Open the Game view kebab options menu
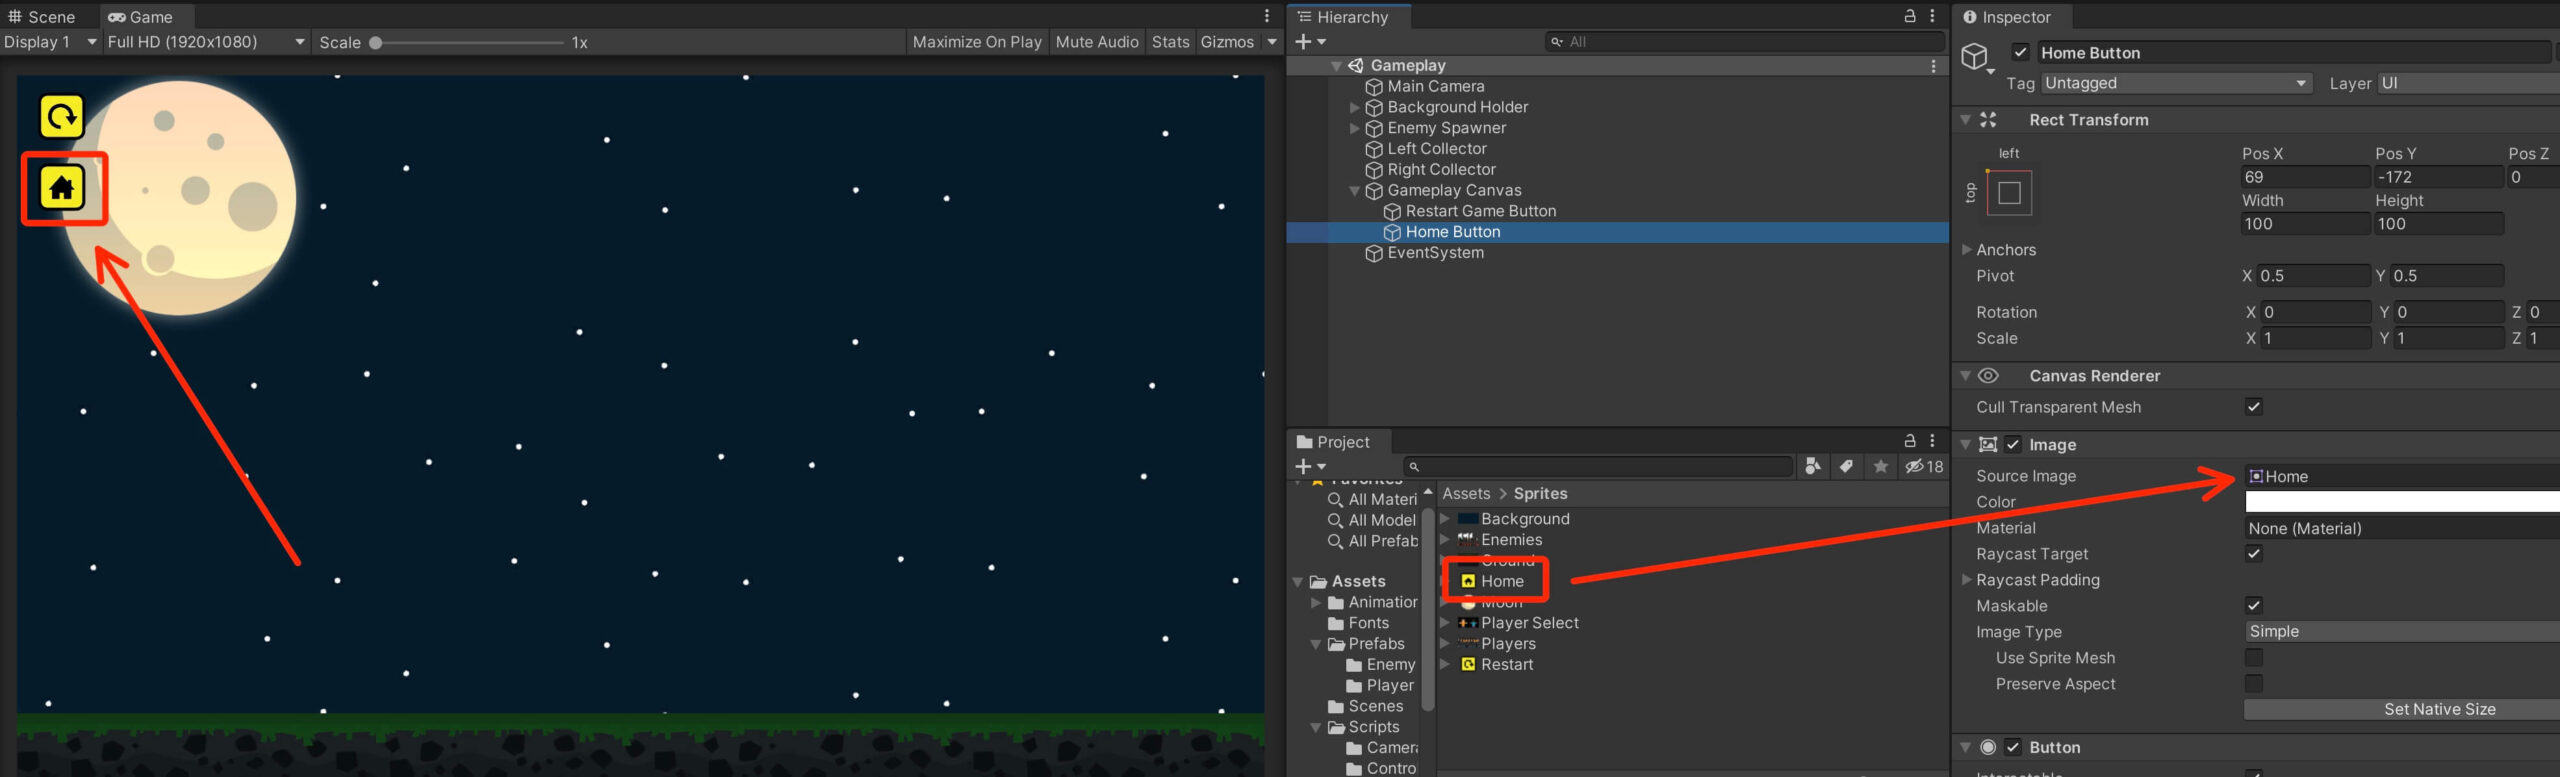The image size is (2560, 777). coord(1266,16)
